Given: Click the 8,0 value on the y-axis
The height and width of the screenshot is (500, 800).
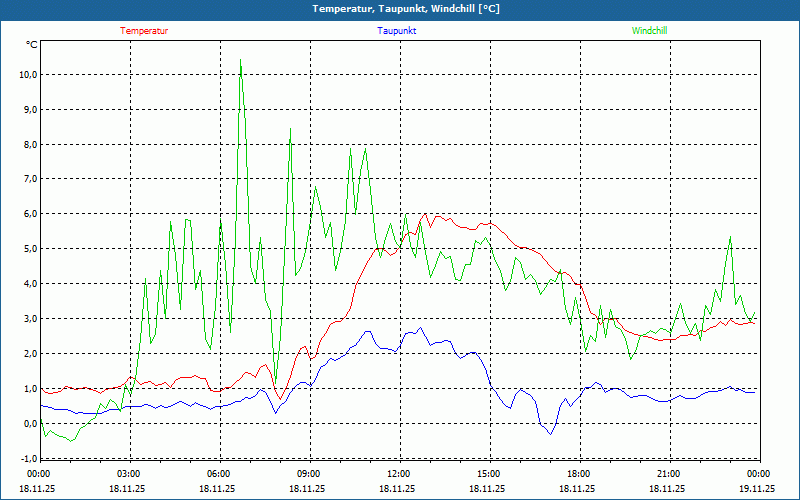Looking at the screenshot, I should pos(30,144).
